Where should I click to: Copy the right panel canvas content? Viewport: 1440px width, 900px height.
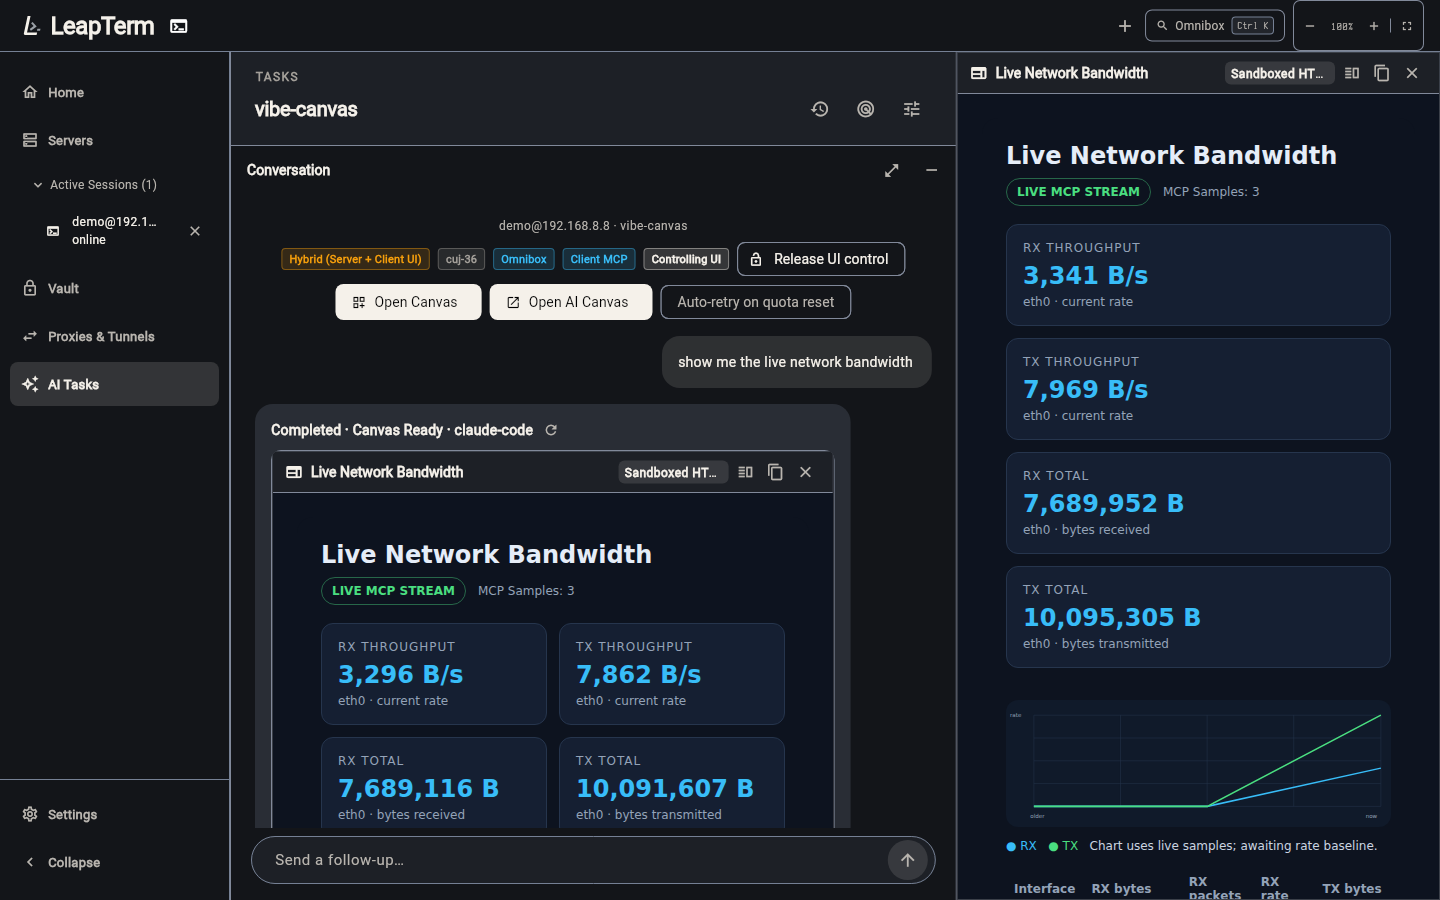point(1382,73)
